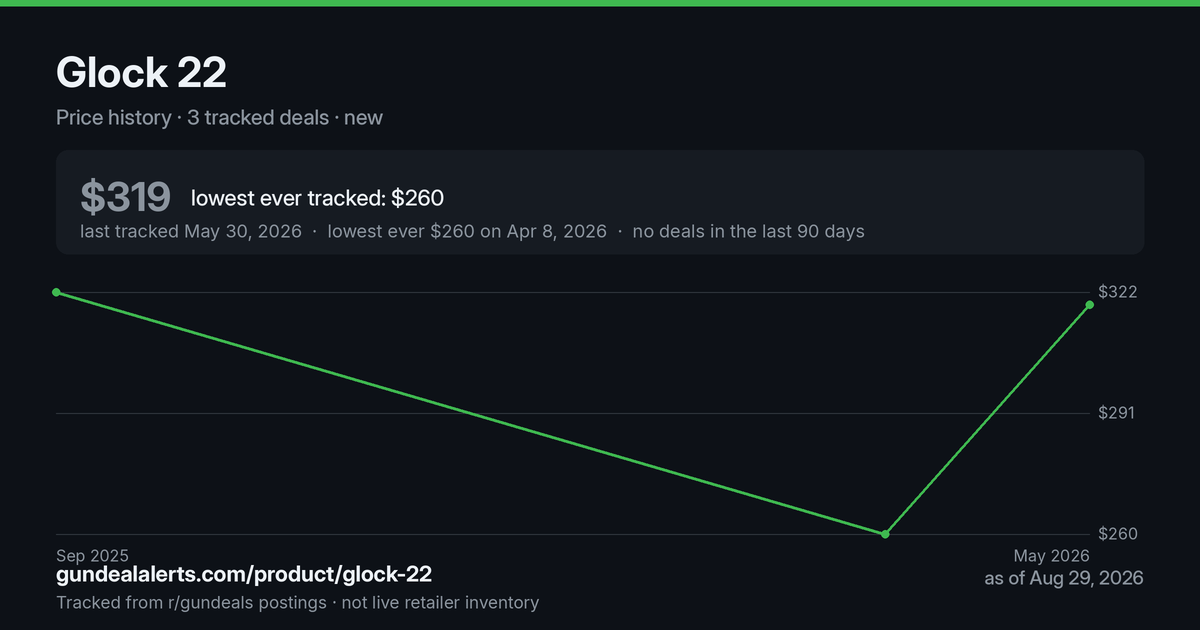Click the Glock 22 title heading
The height and width of the screenshot is (630, 1200).
141,73
